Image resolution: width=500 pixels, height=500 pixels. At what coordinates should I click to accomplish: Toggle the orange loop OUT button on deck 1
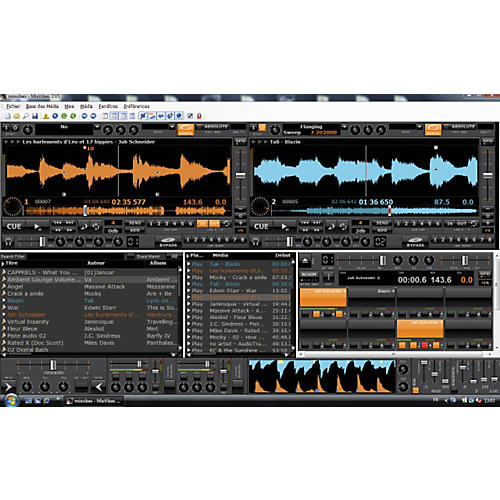(214, 224)
